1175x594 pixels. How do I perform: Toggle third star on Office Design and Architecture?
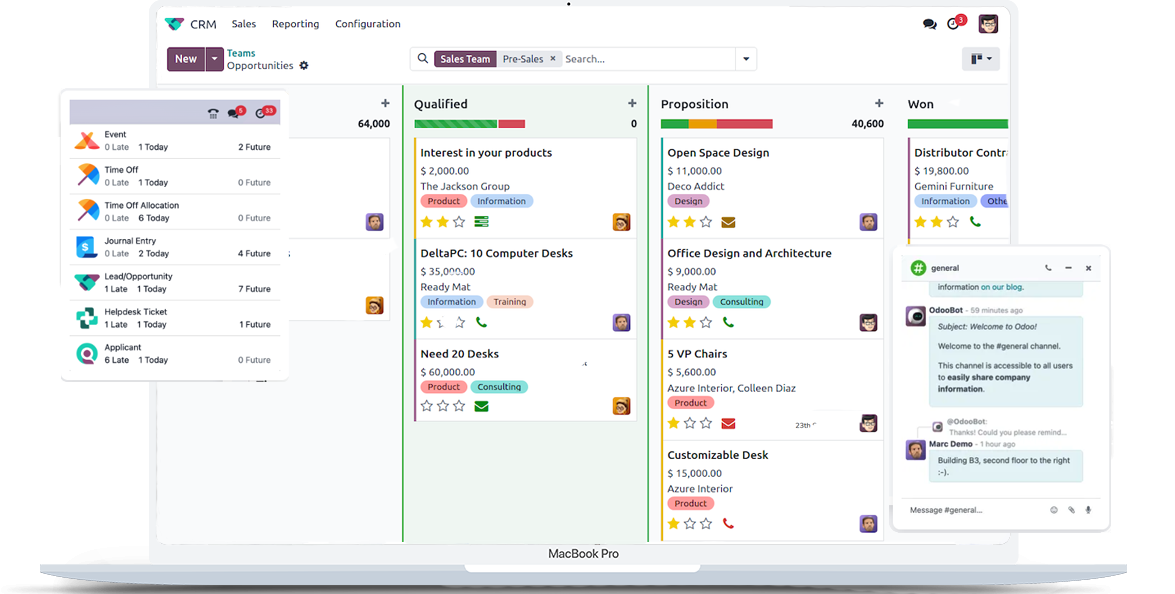[706, 322]
